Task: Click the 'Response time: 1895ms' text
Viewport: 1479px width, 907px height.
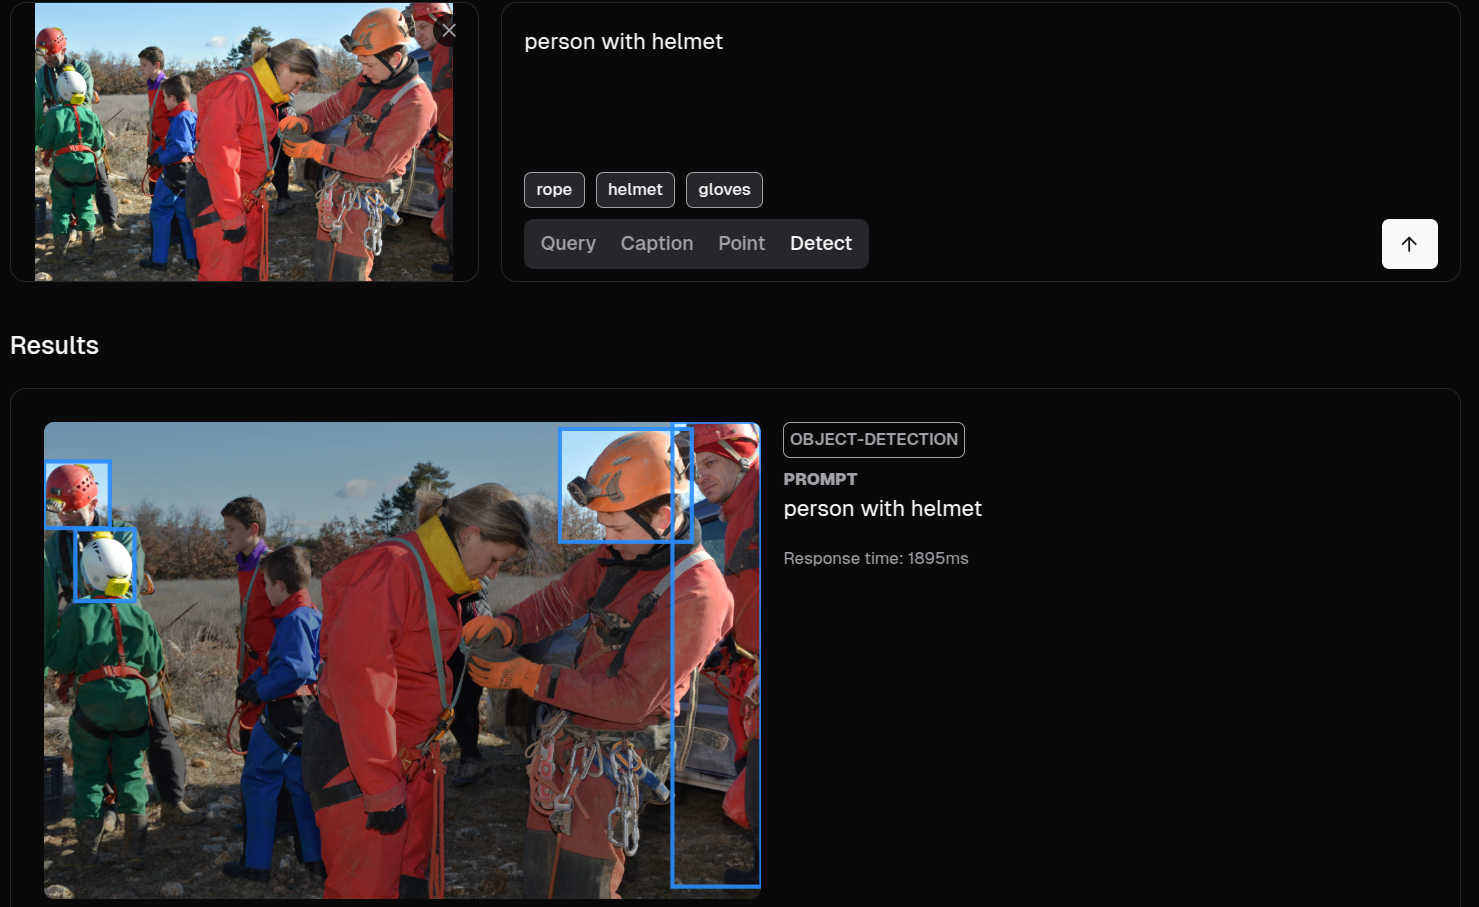Action: (875, 559)
